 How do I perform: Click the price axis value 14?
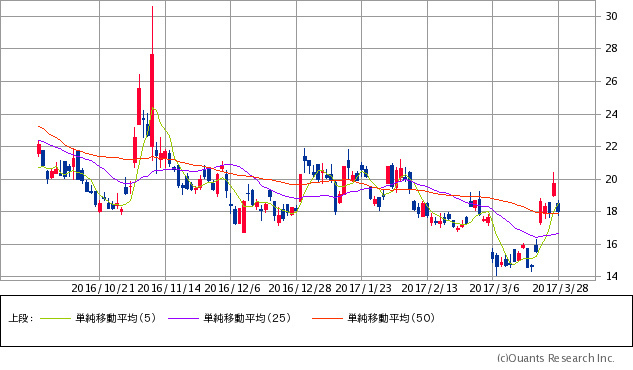611,276
